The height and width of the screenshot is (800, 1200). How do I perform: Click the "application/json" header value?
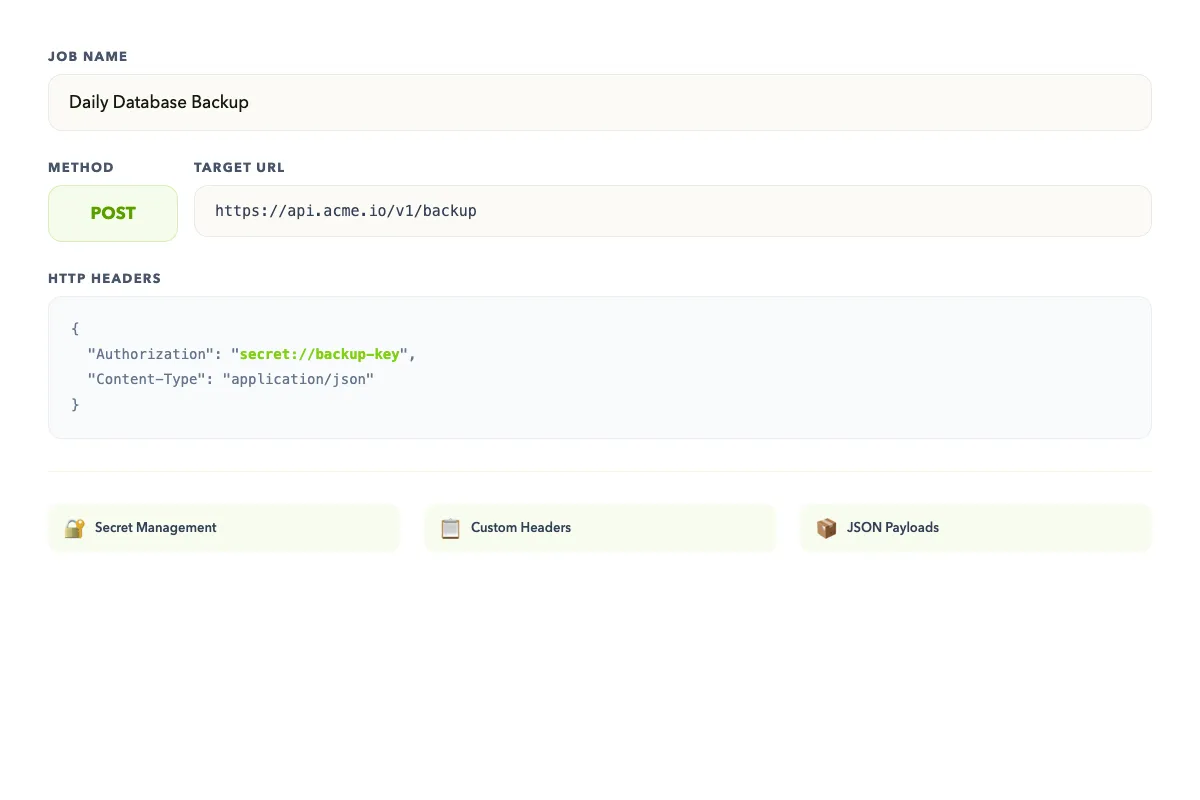pyautogui.click(x=298, y=379)
